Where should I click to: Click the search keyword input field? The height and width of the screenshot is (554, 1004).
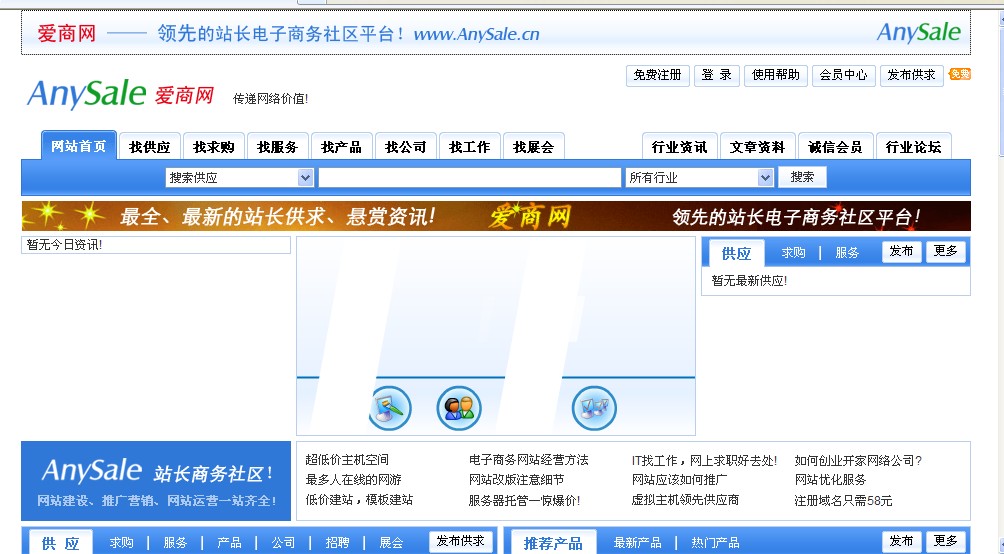469,177
